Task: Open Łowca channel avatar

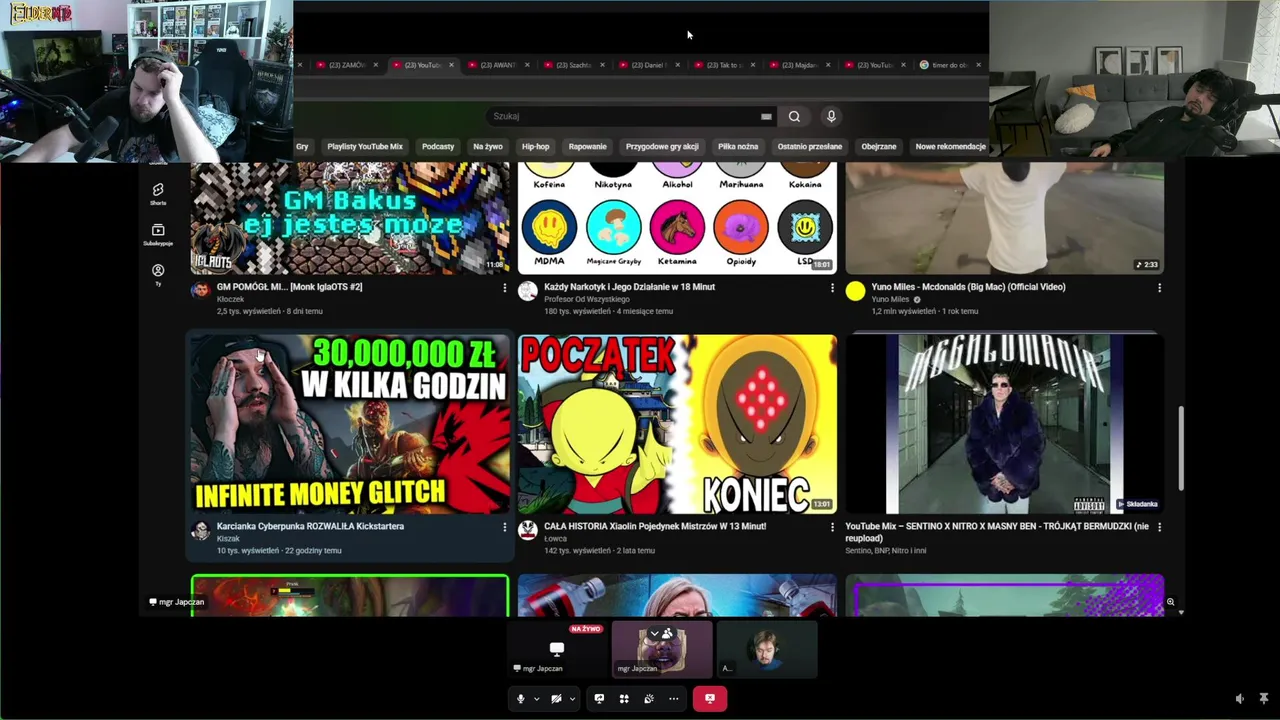Action: pyautogui.click(x=527, y=530)
